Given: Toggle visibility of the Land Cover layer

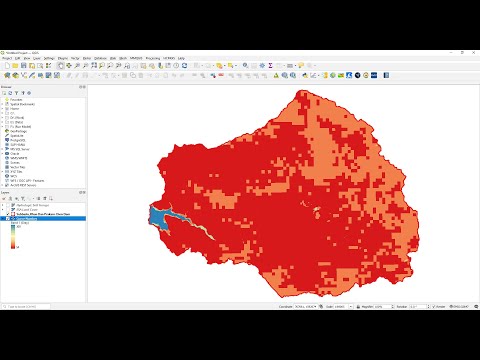Looking at the screenshot, I should 8,210.
